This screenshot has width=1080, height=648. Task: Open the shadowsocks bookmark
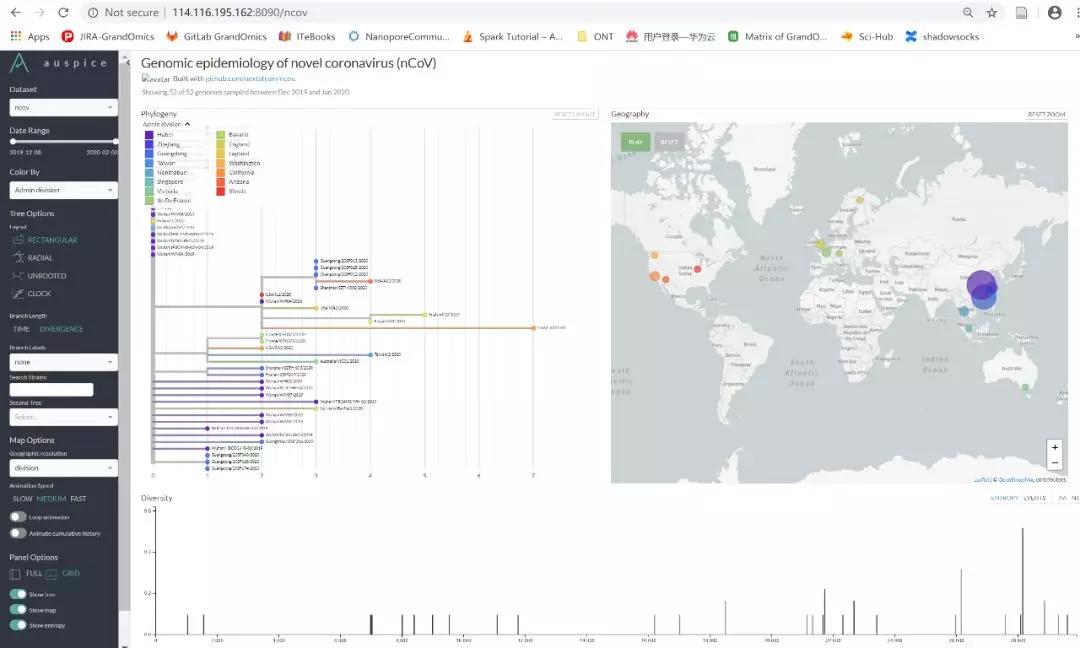[942, 36]
